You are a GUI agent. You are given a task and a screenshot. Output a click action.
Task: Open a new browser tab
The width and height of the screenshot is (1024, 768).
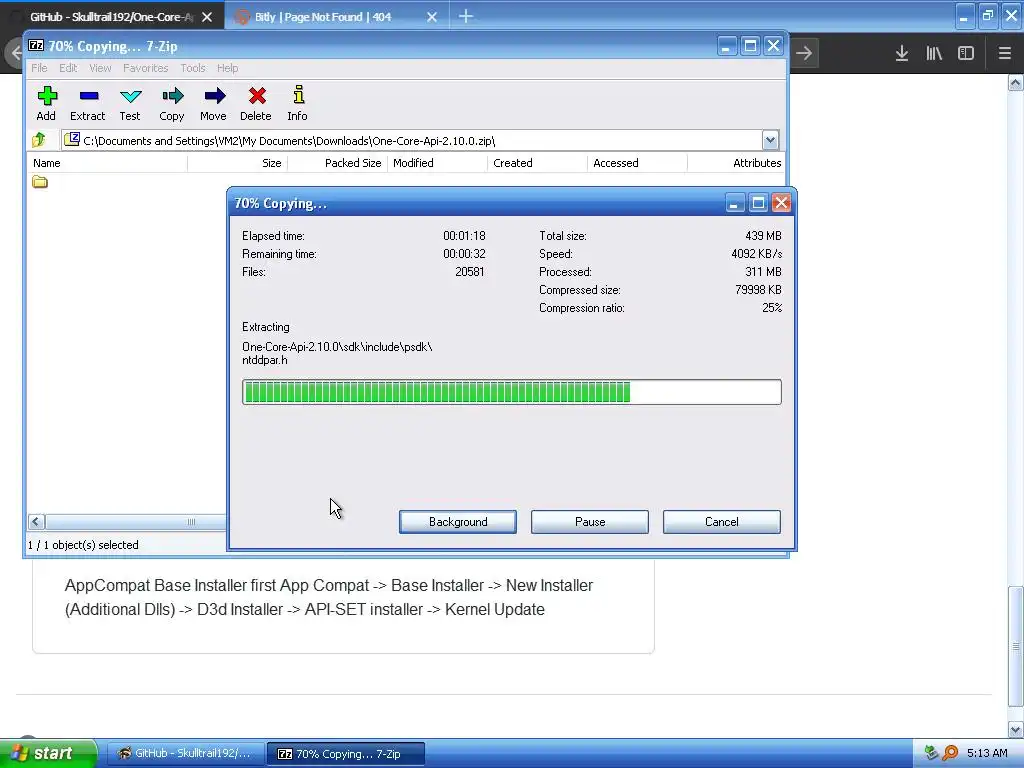[466, 16]
